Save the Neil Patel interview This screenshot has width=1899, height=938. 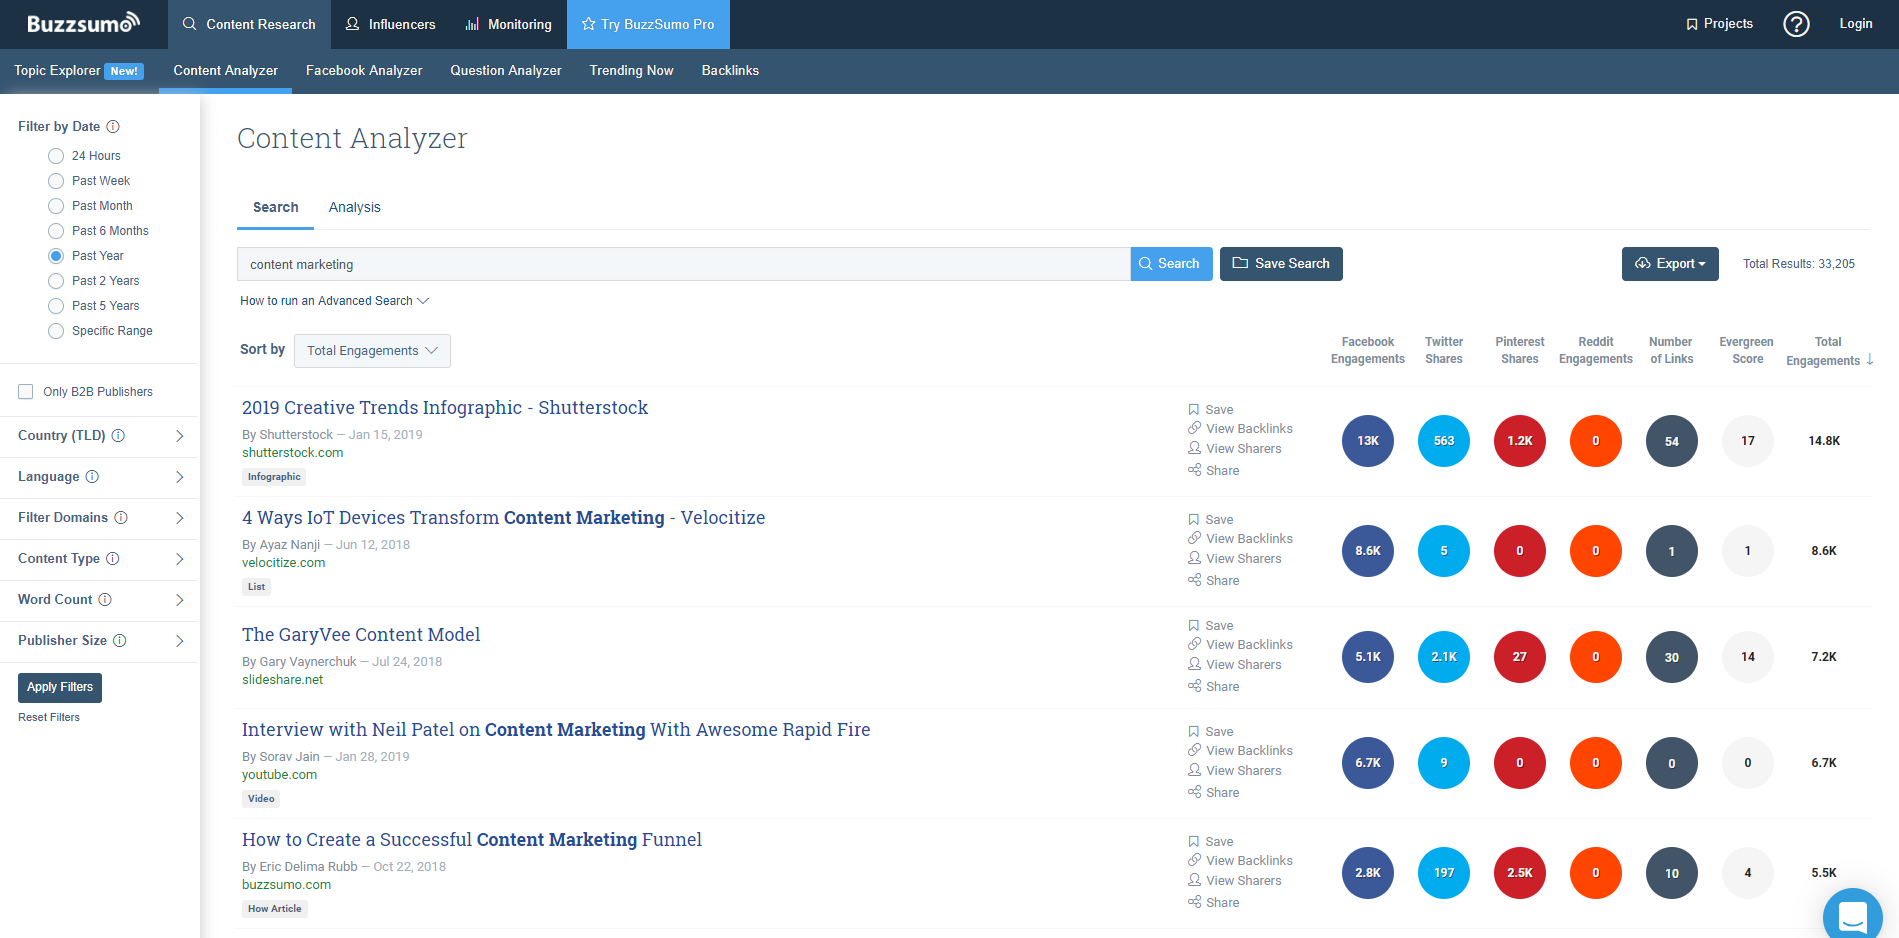pyautogui.click(x=1211, y=732)
